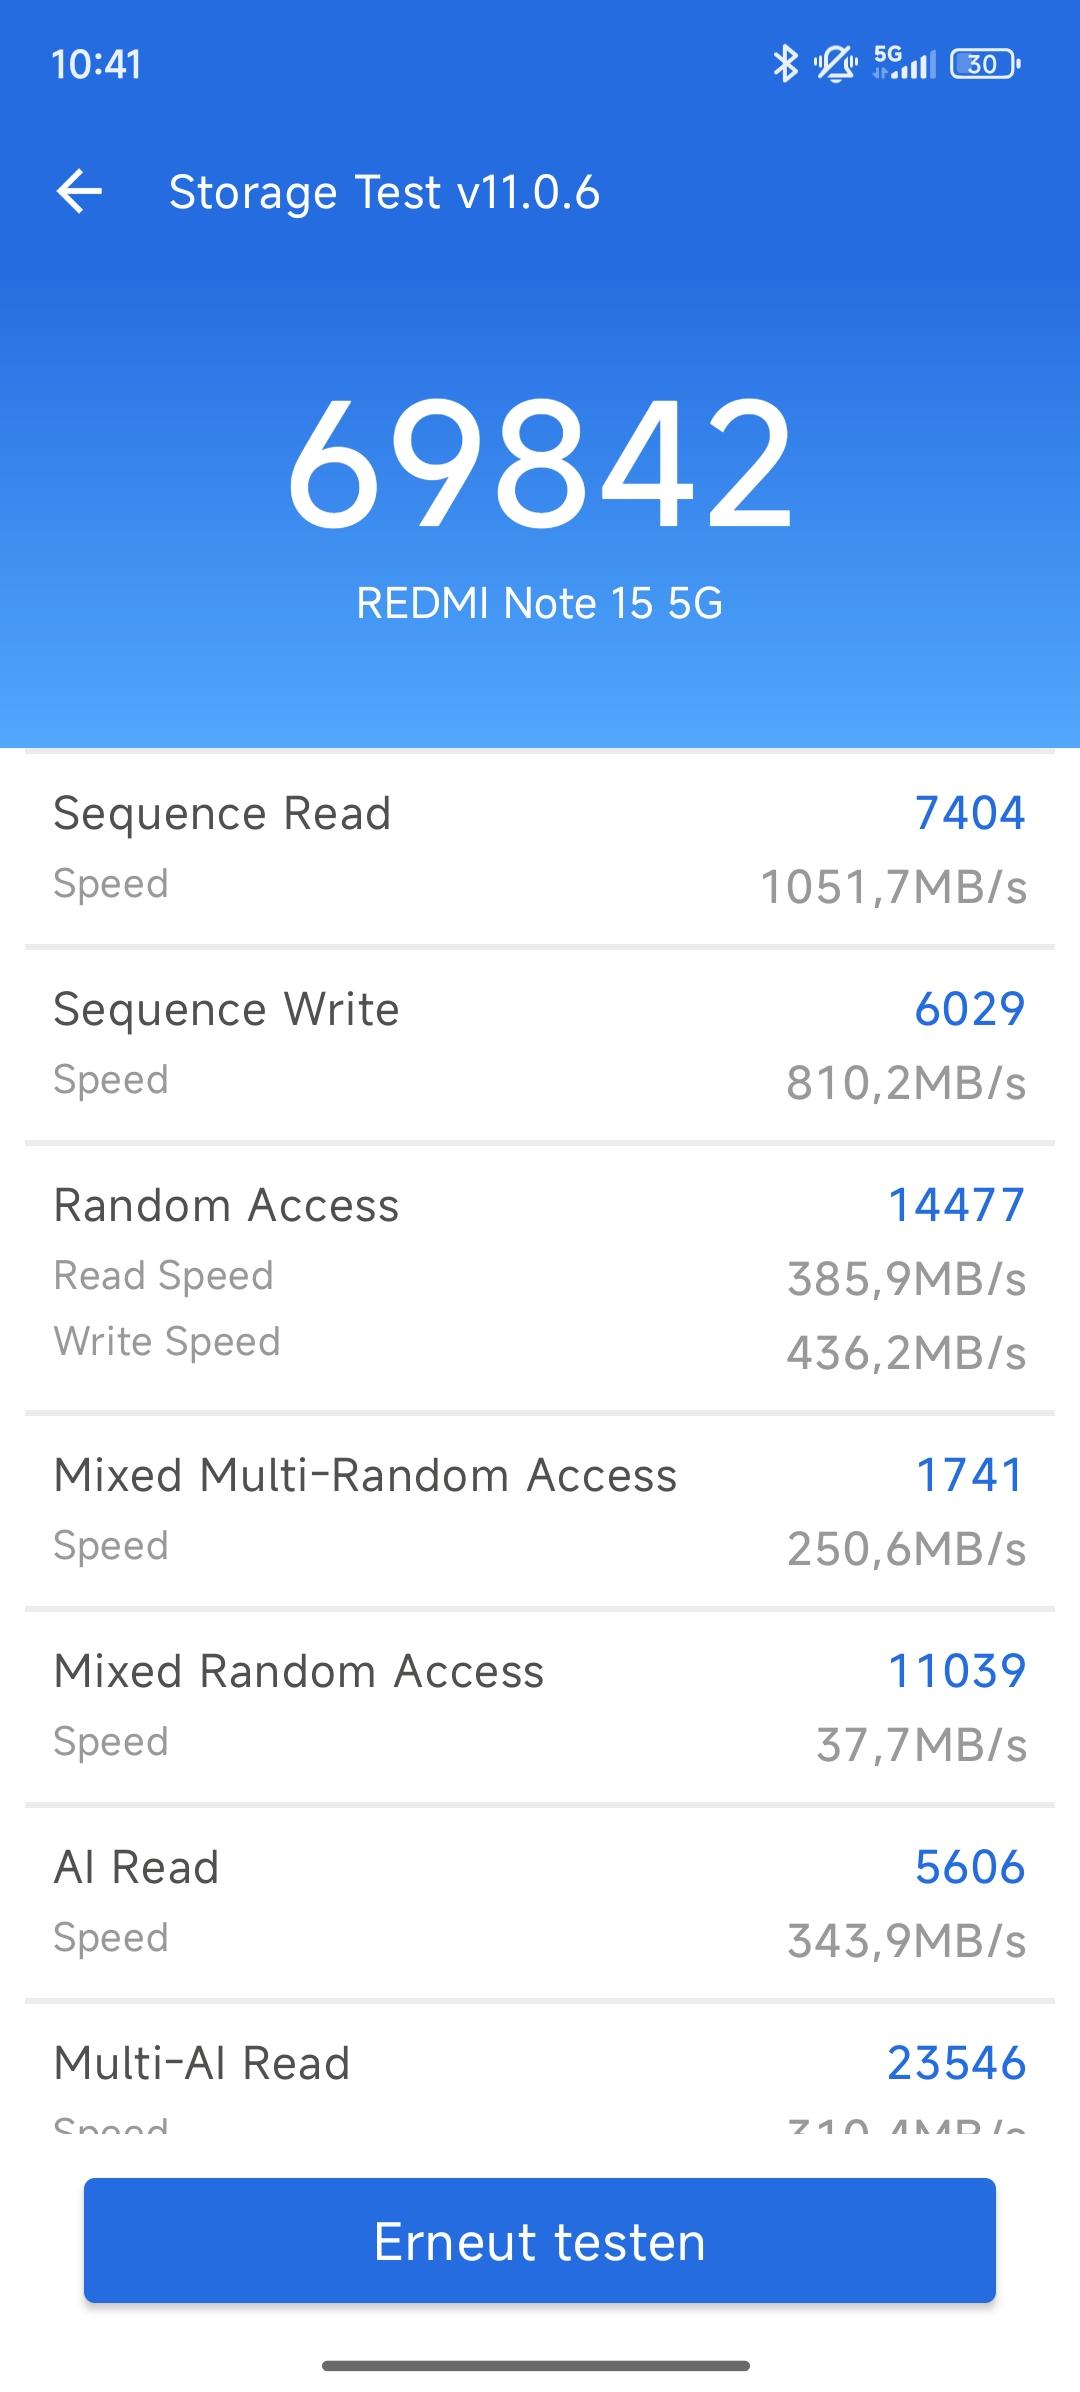
Task: Open the Mixed Multi-Random Access row
Action: 540,1510
